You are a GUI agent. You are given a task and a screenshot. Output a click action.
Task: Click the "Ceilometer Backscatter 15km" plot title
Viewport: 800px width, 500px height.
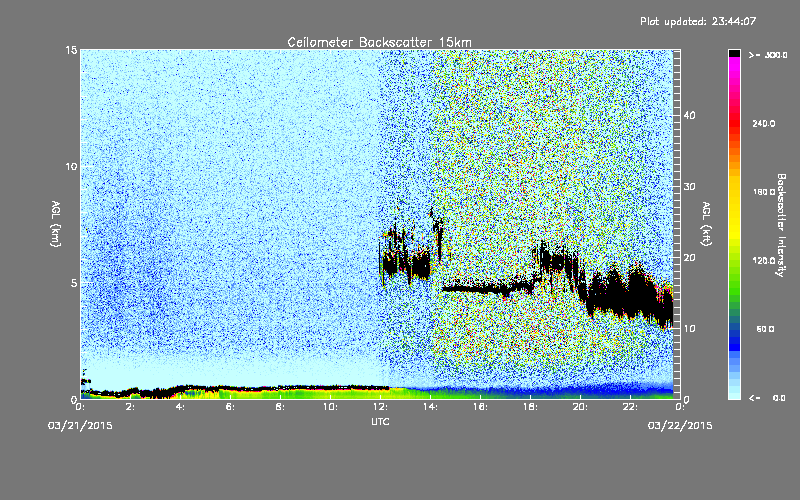[x=379, y=42]
